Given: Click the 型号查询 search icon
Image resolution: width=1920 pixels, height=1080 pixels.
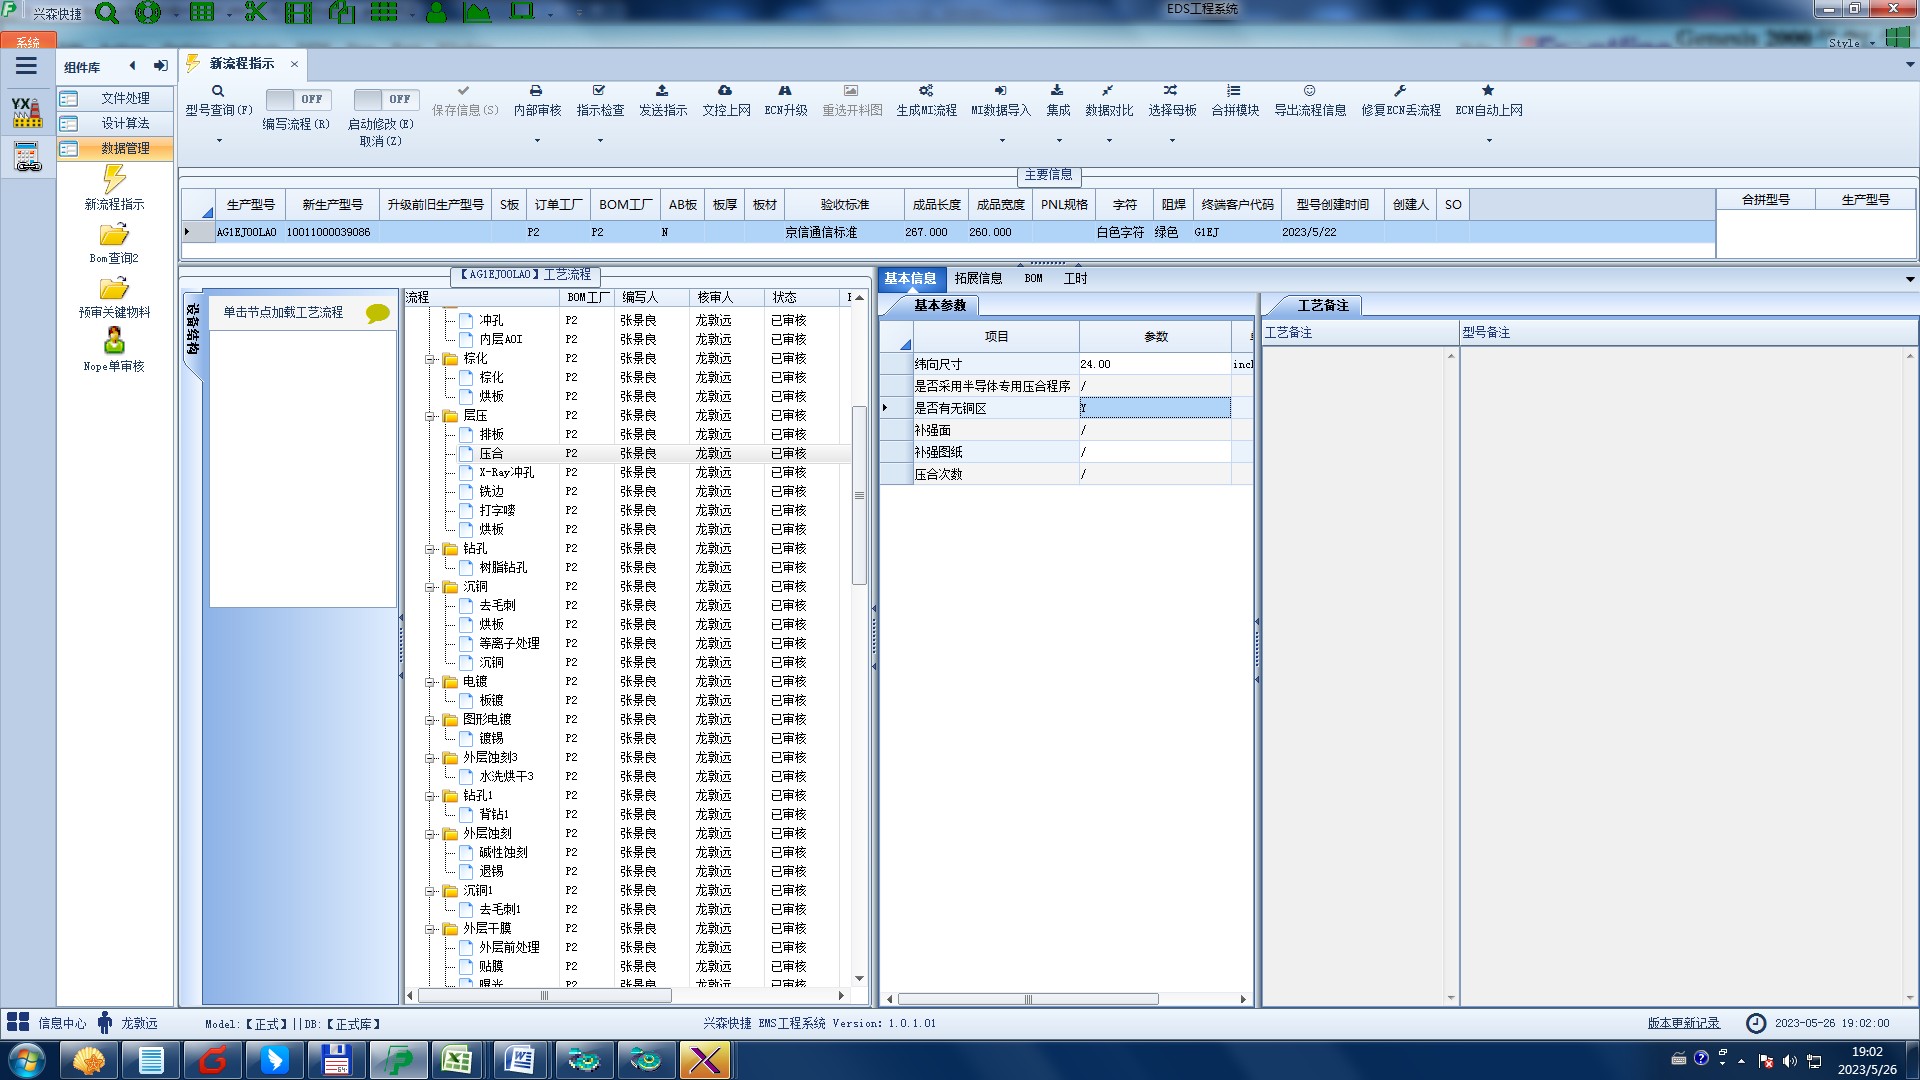Looking at the screenshot, I should (218, 91).
